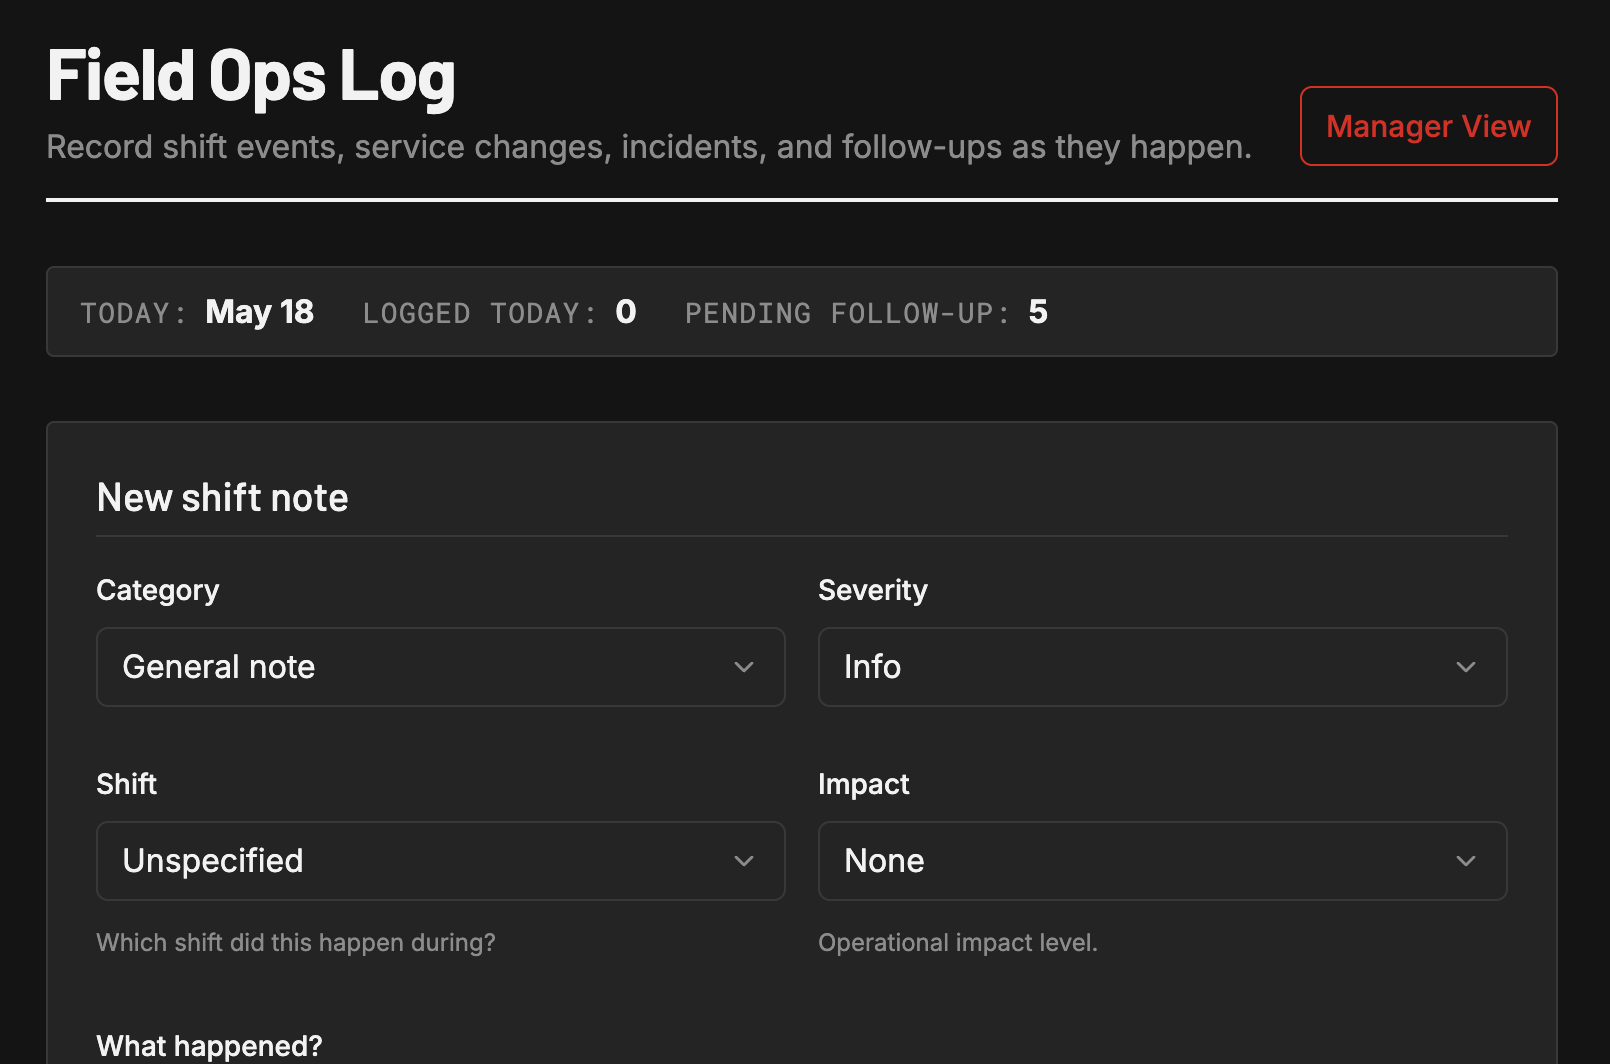
Task: Click 'Which shift did this happen during?' hint
Action: [296, 943]
